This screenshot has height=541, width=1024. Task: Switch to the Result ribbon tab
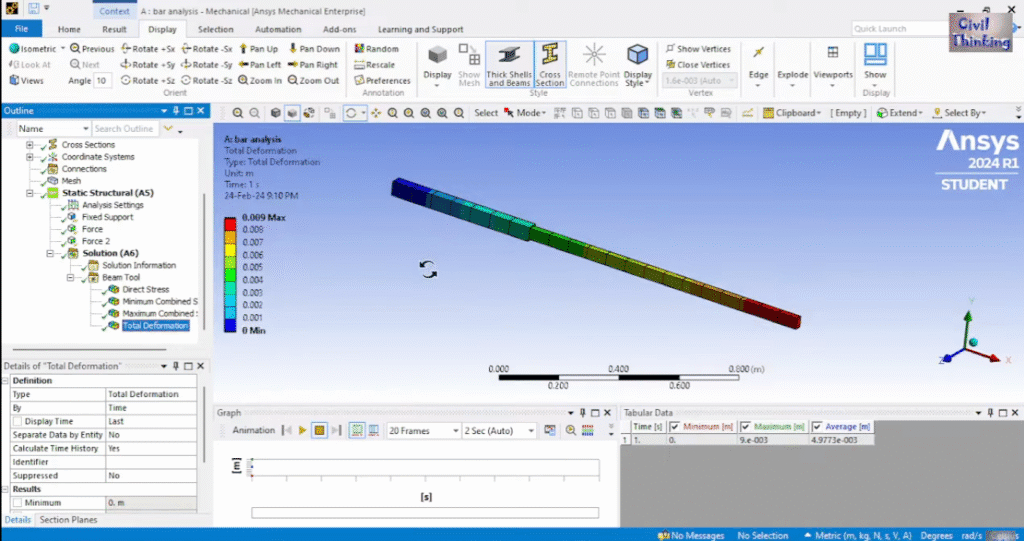tap(114, 29)
